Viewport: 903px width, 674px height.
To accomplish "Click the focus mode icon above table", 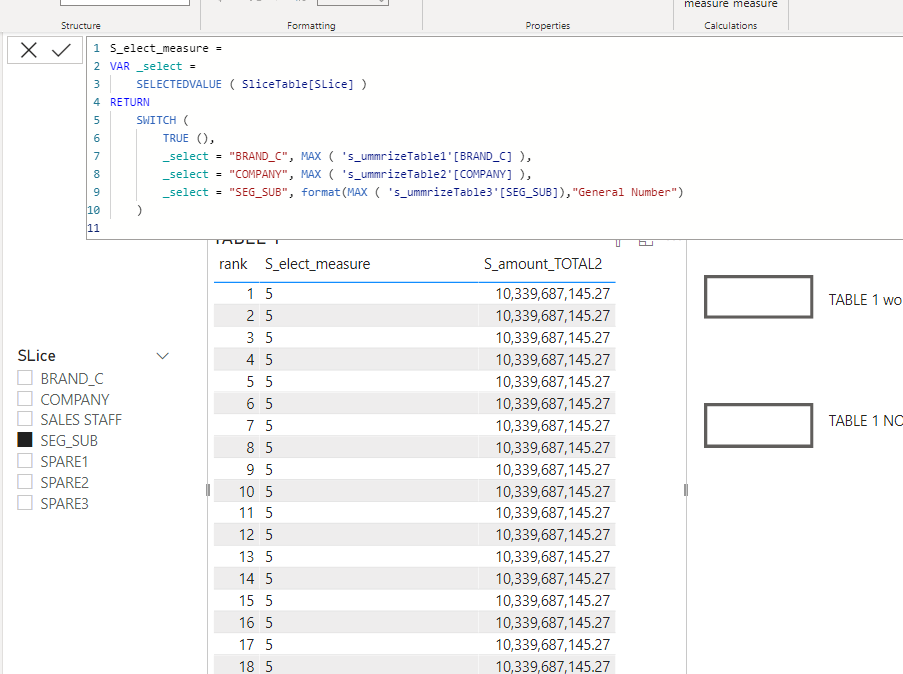I will pos(646,242).
